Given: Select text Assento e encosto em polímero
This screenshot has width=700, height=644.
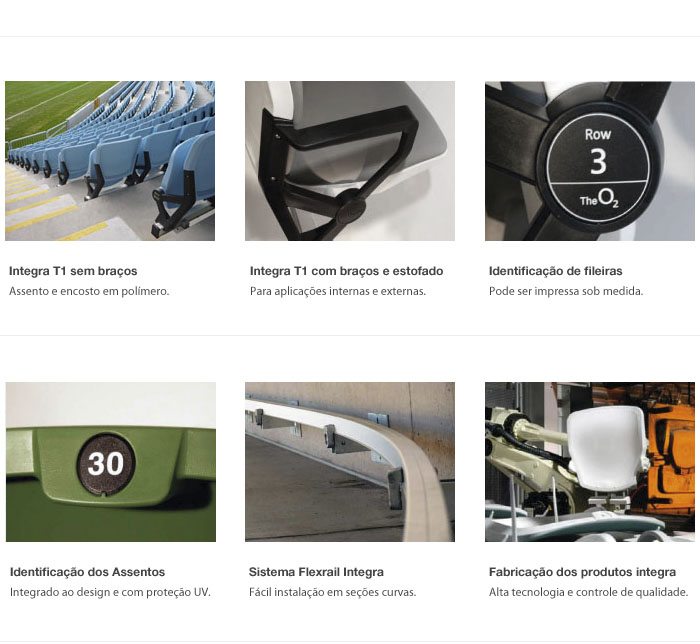Looking at the screenshot, I should pos(89,291).
